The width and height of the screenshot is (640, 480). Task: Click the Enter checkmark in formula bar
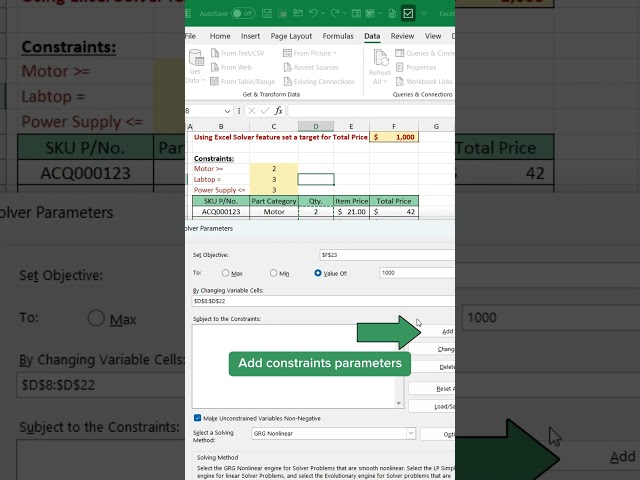pyautogui.click(x=265, y=111)
